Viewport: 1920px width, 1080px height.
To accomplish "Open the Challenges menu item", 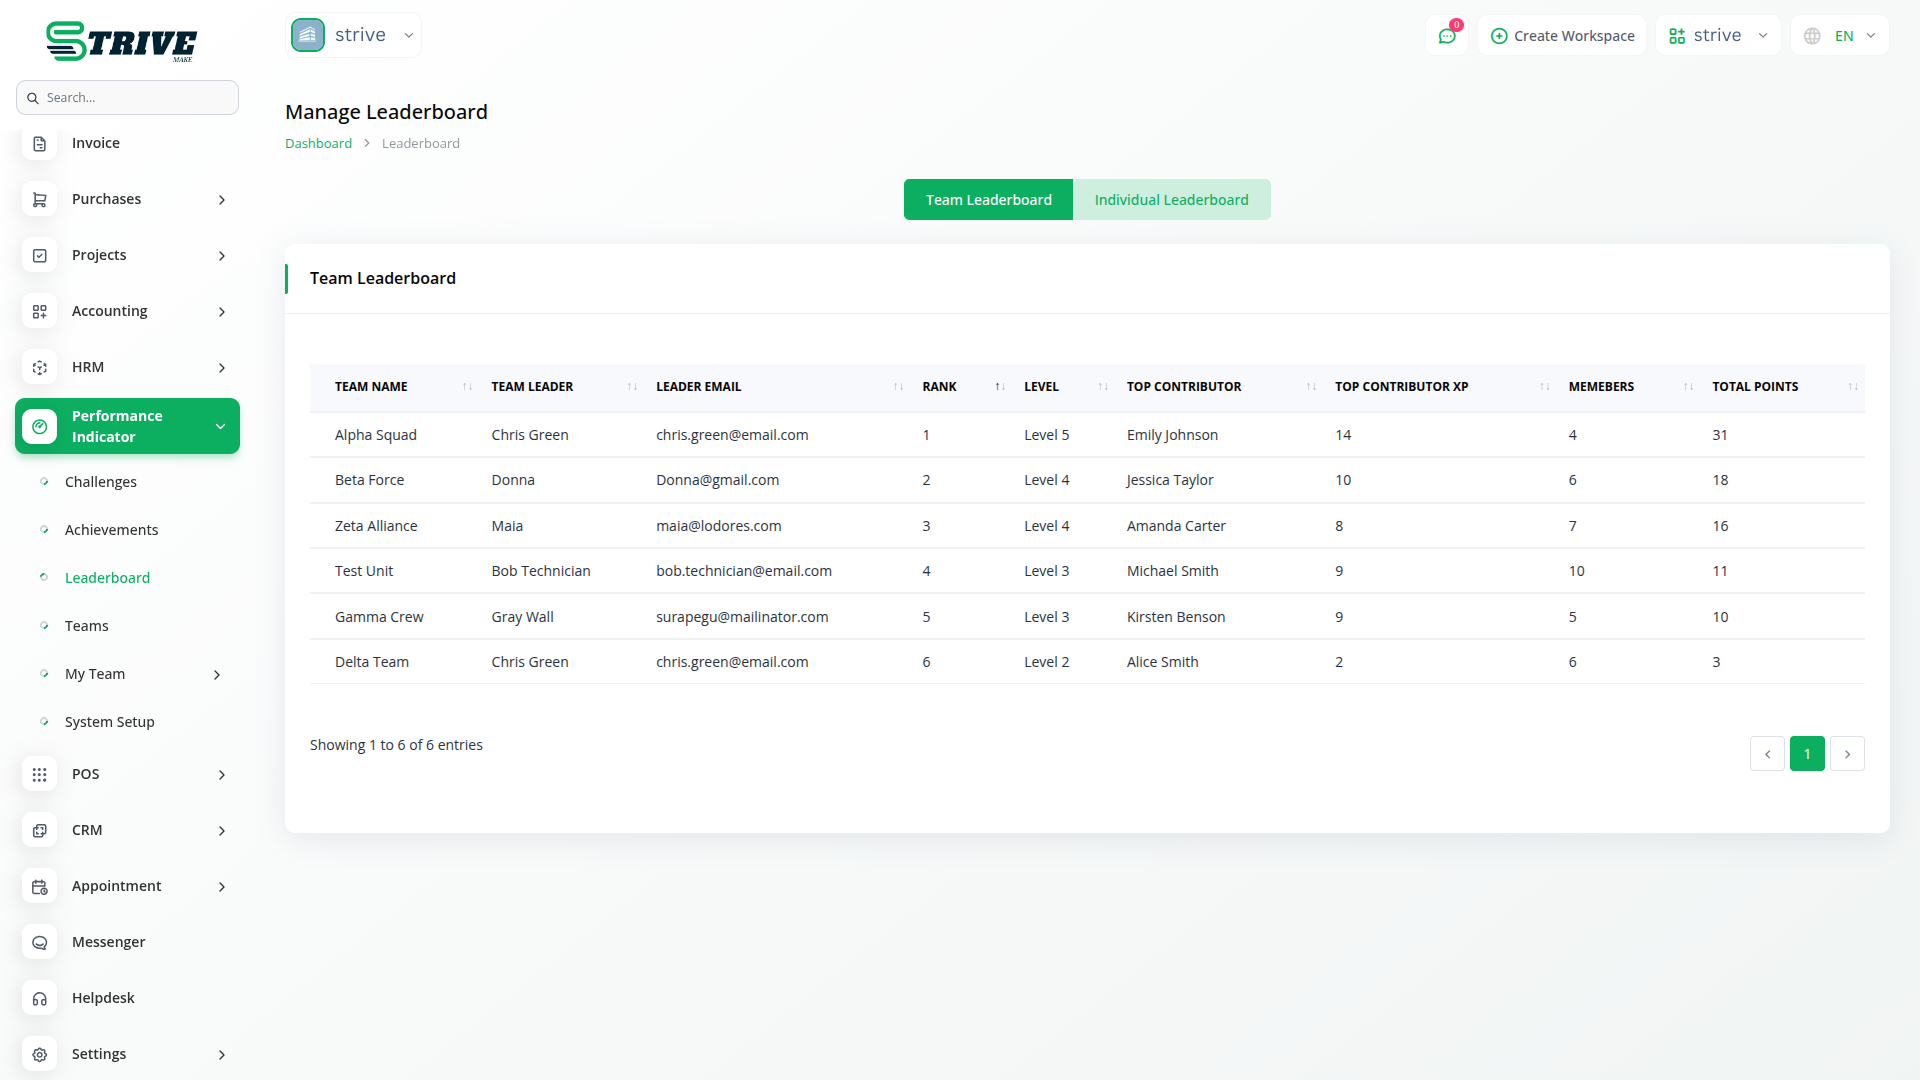I will click(x=101, y=482).
